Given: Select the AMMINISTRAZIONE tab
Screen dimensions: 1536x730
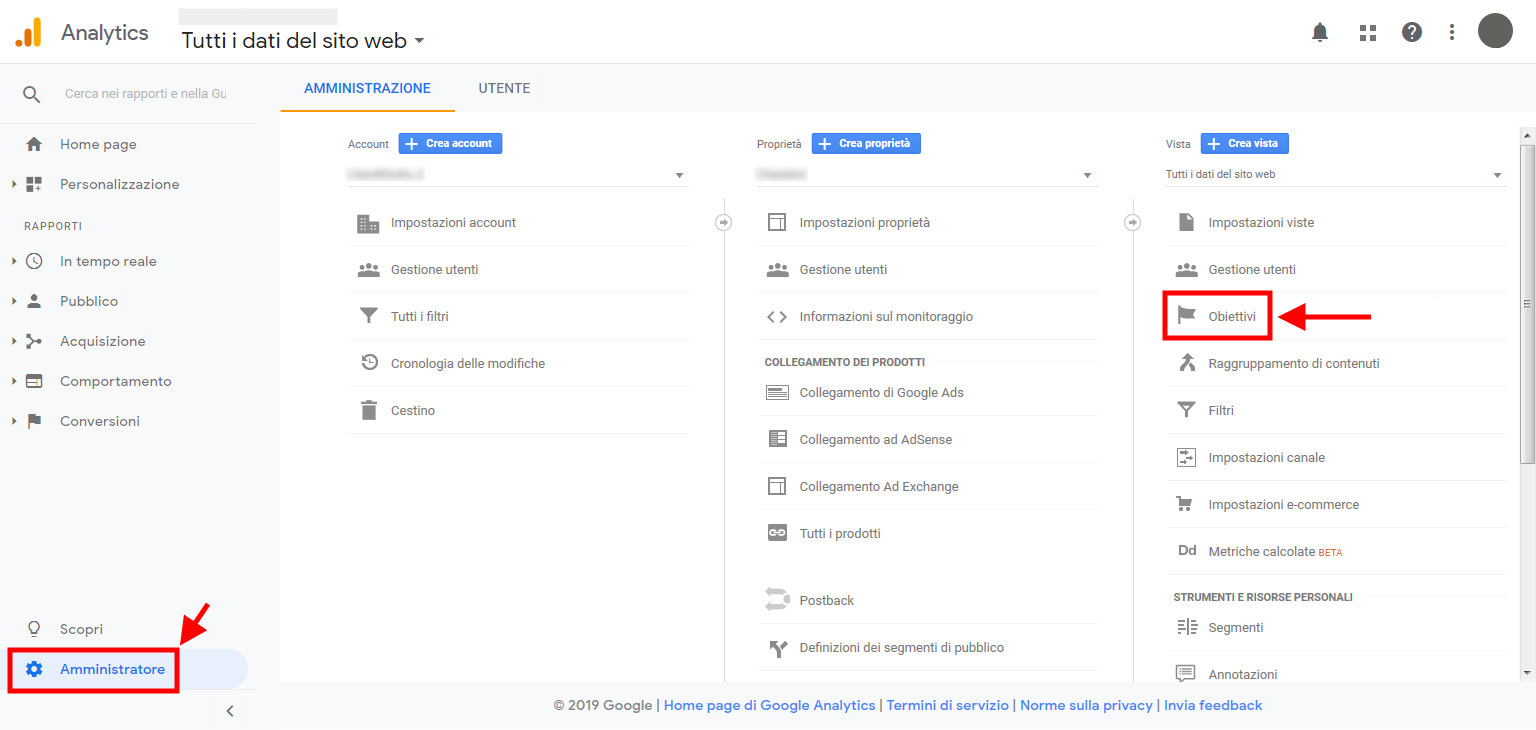Looking at the screenshot, I should pyautogui.click(x=367, y=88).
